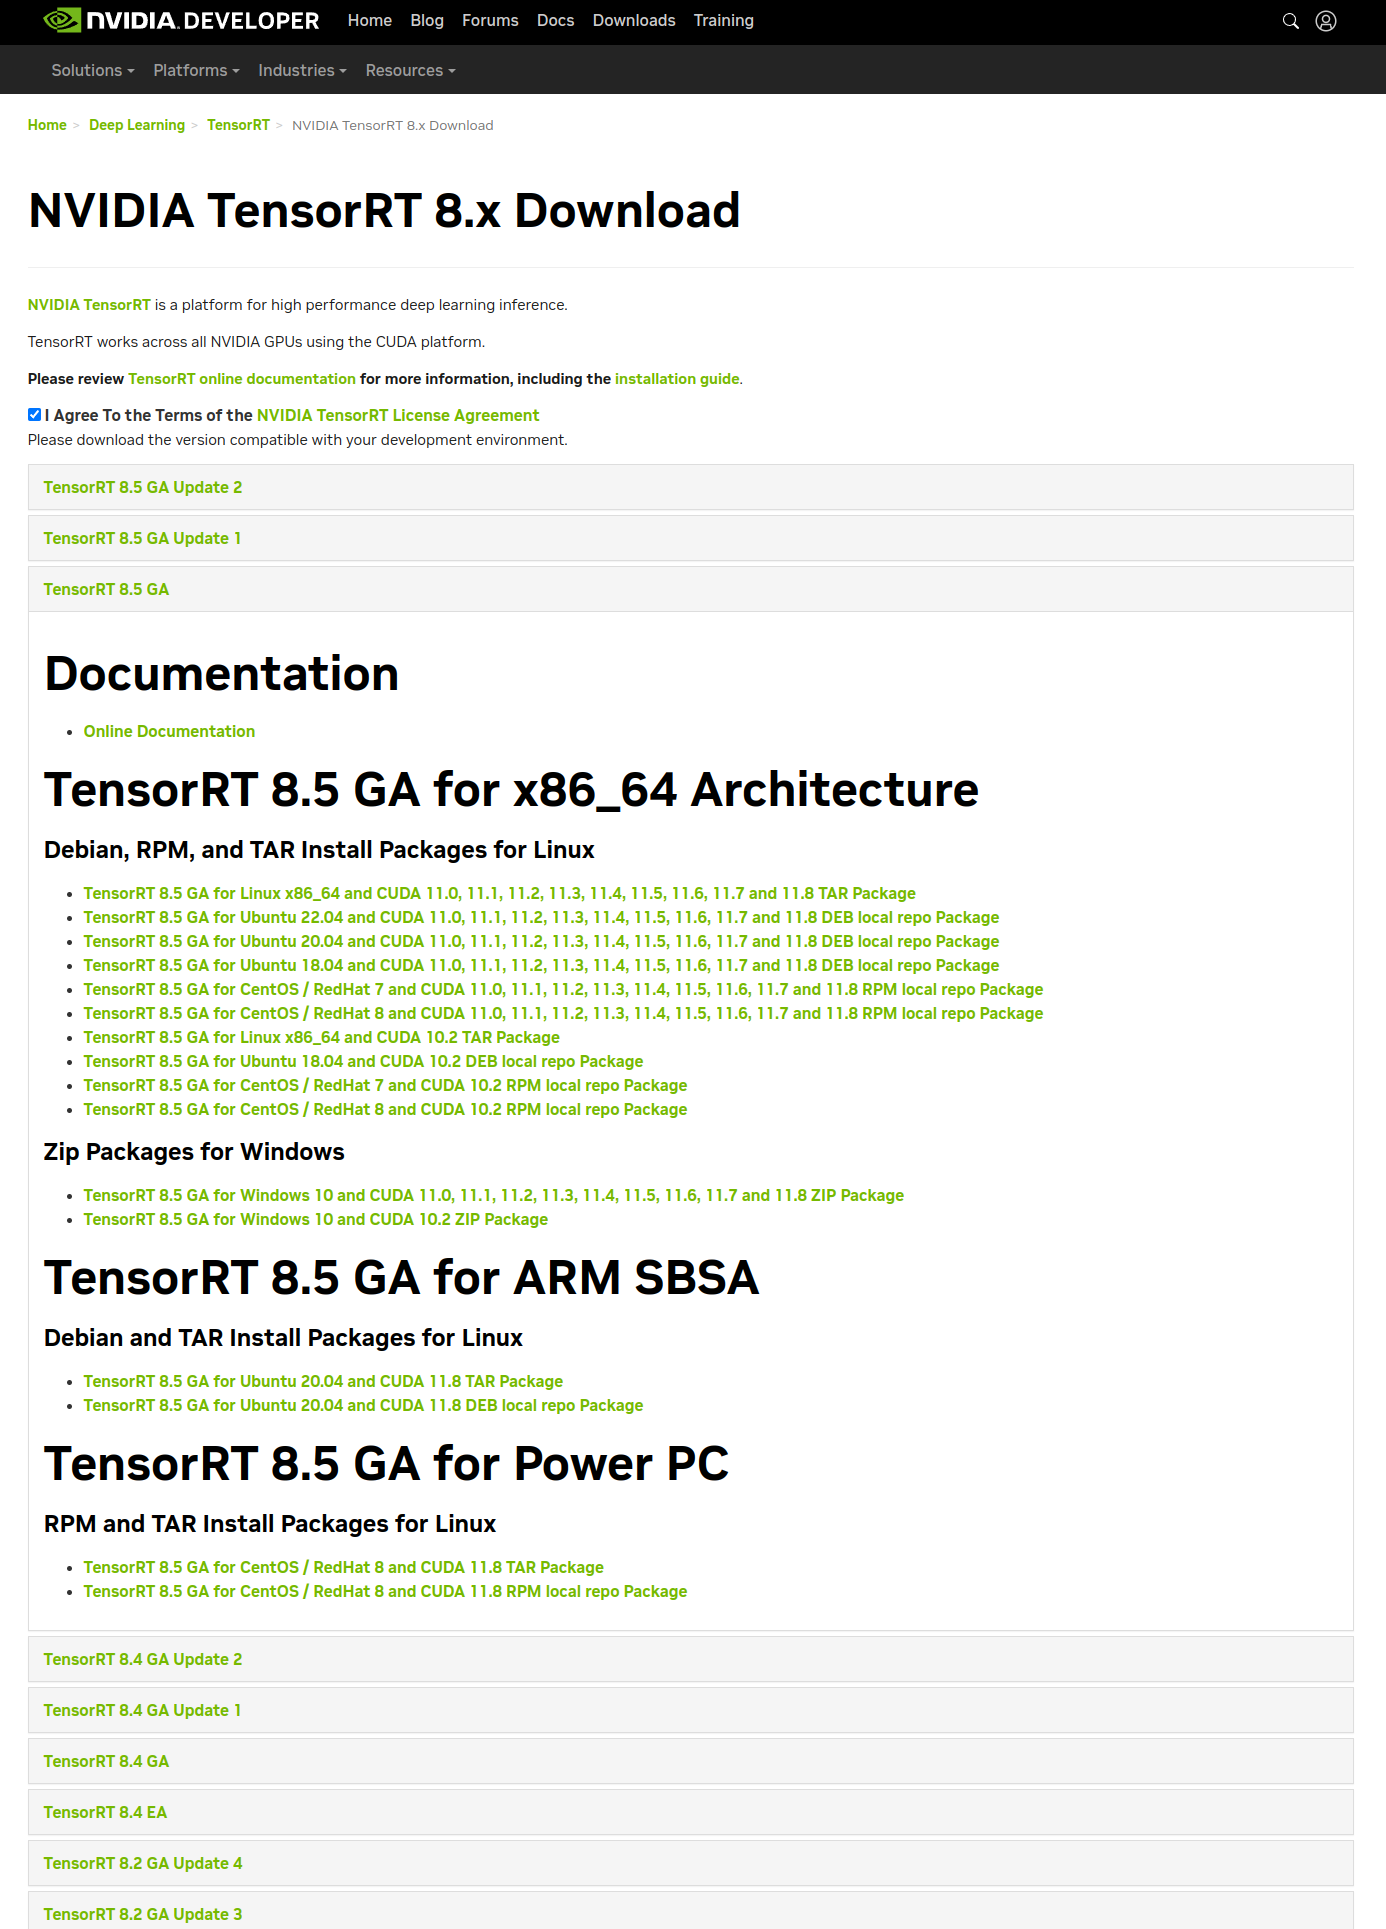The image size is (1386, 1929).
Task: Open the Training menu item
Action: click(x=724, y=20)
